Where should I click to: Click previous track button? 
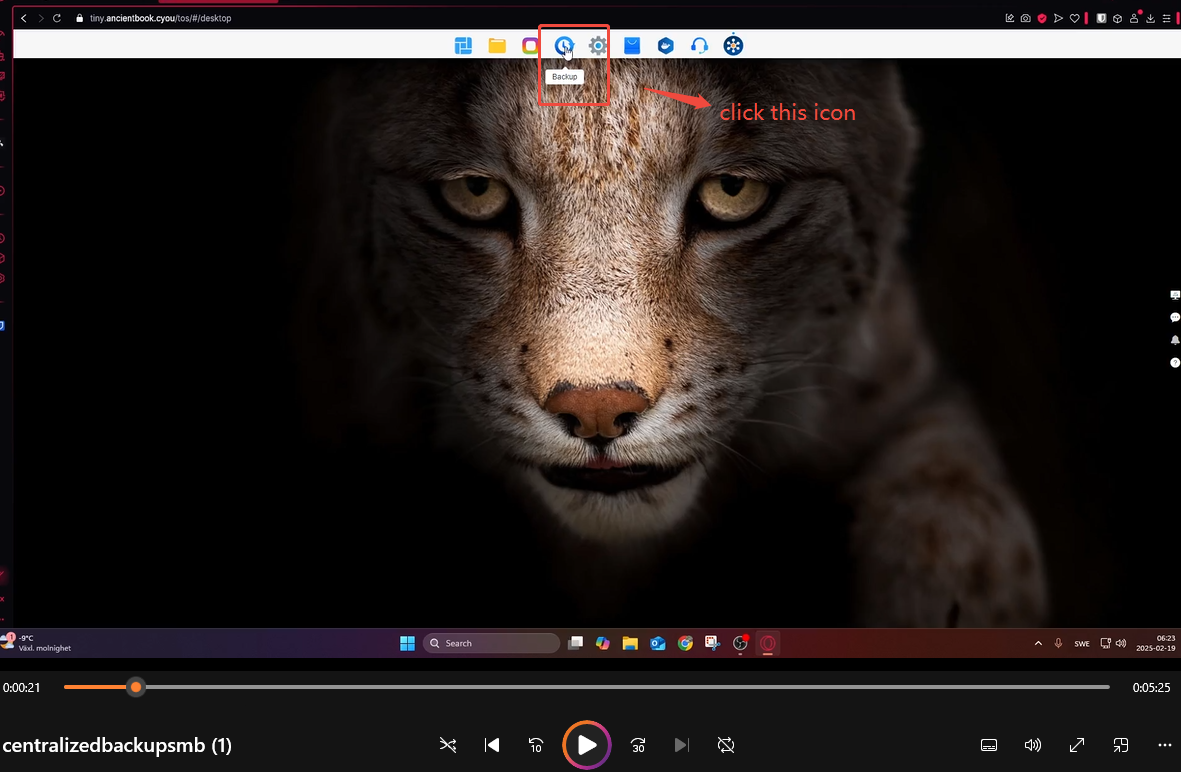pyautogui.click(x=492, y=745)
